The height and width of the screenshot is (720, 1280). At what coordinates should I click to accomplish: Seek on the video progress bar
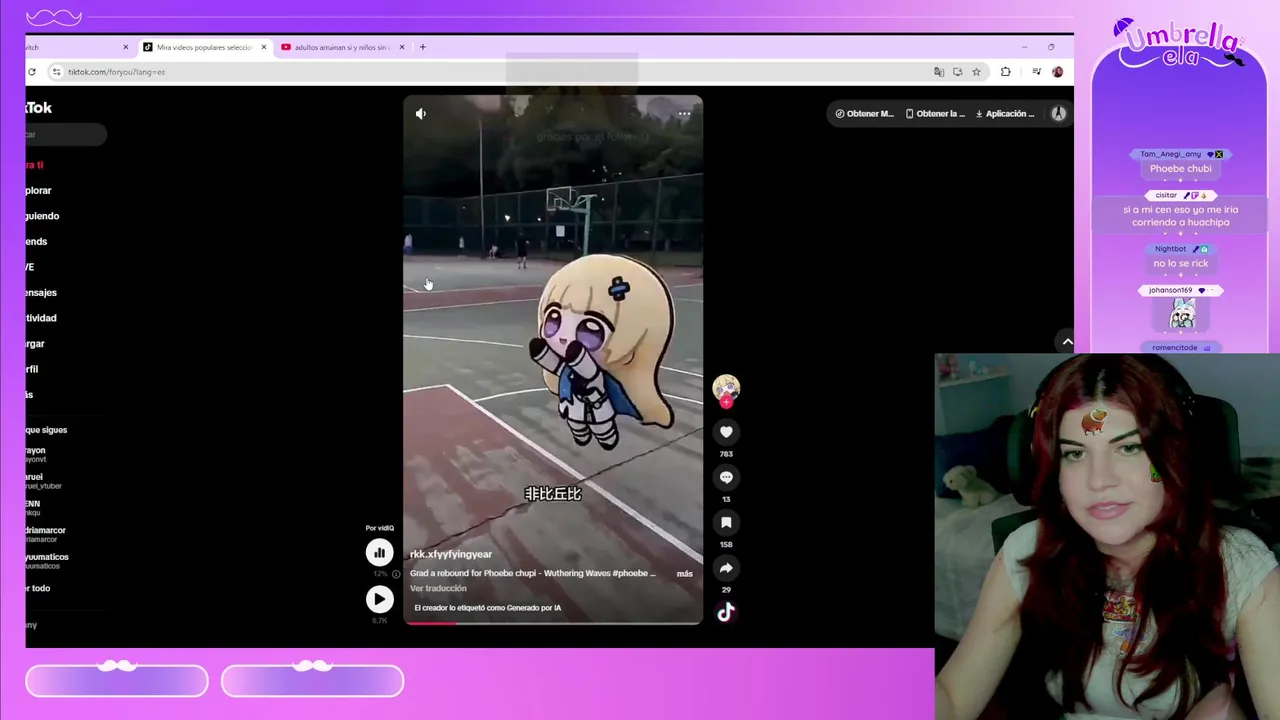point(553,623)
